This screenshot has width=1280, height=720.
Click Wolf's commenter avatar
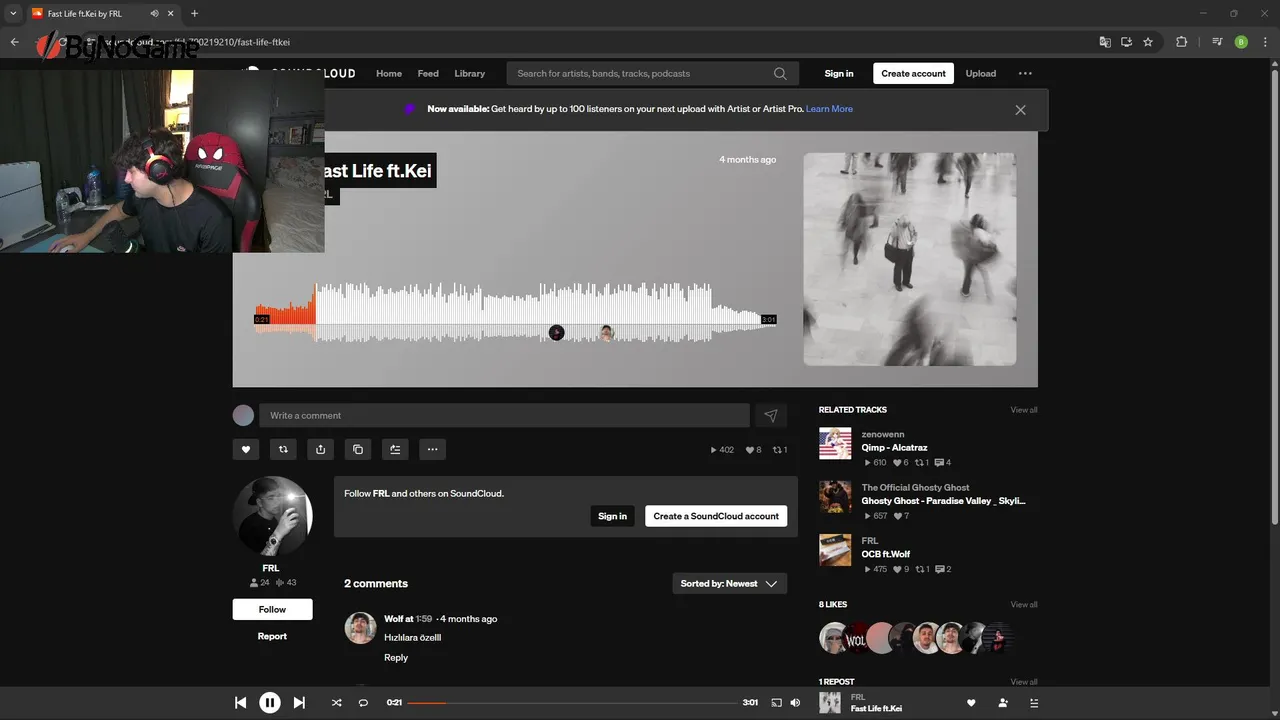tap(360, 628)
